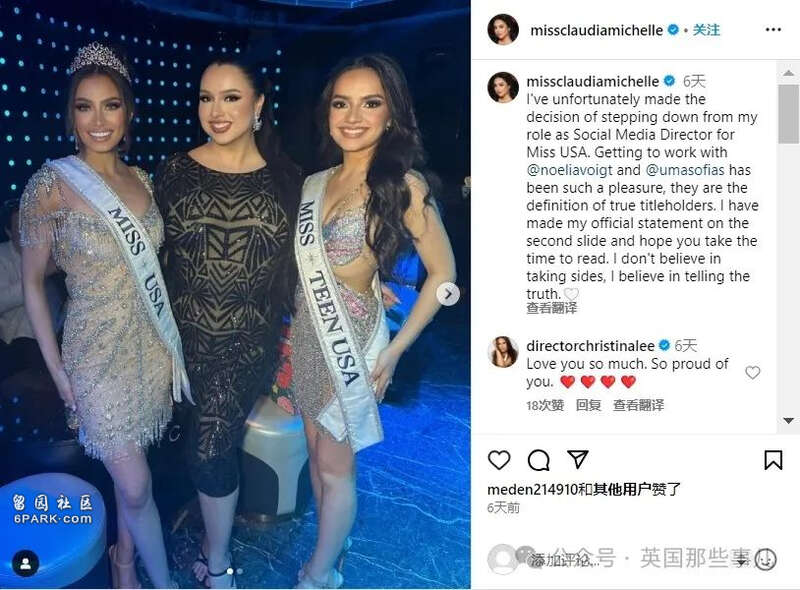Screen dimensions: 800x590
Task: Open missclaudiamichelle header profile picture
Action: coord(503,30)
